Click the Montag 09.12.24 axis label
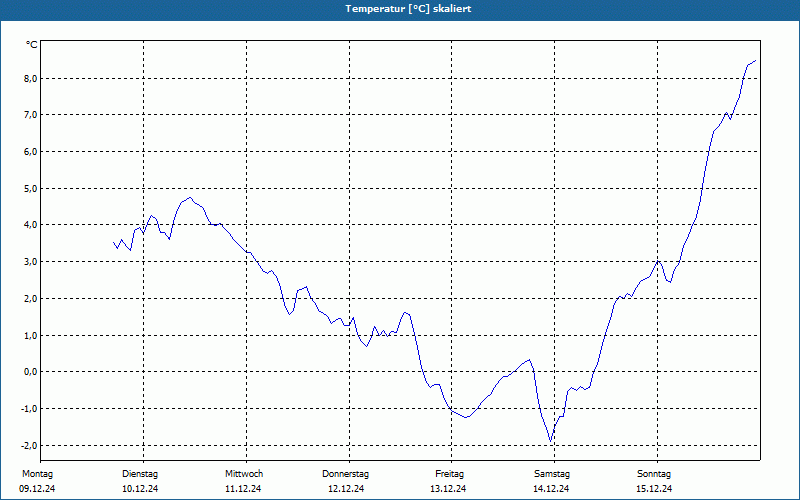 (37, 481)
